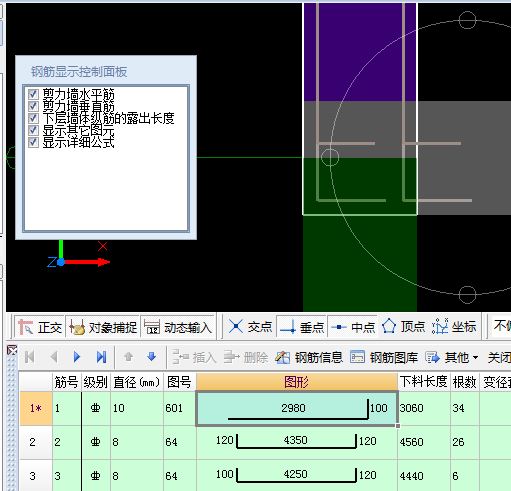Click drawing number 64 in row 2
The image size is (511, 491).
[180, 442]
